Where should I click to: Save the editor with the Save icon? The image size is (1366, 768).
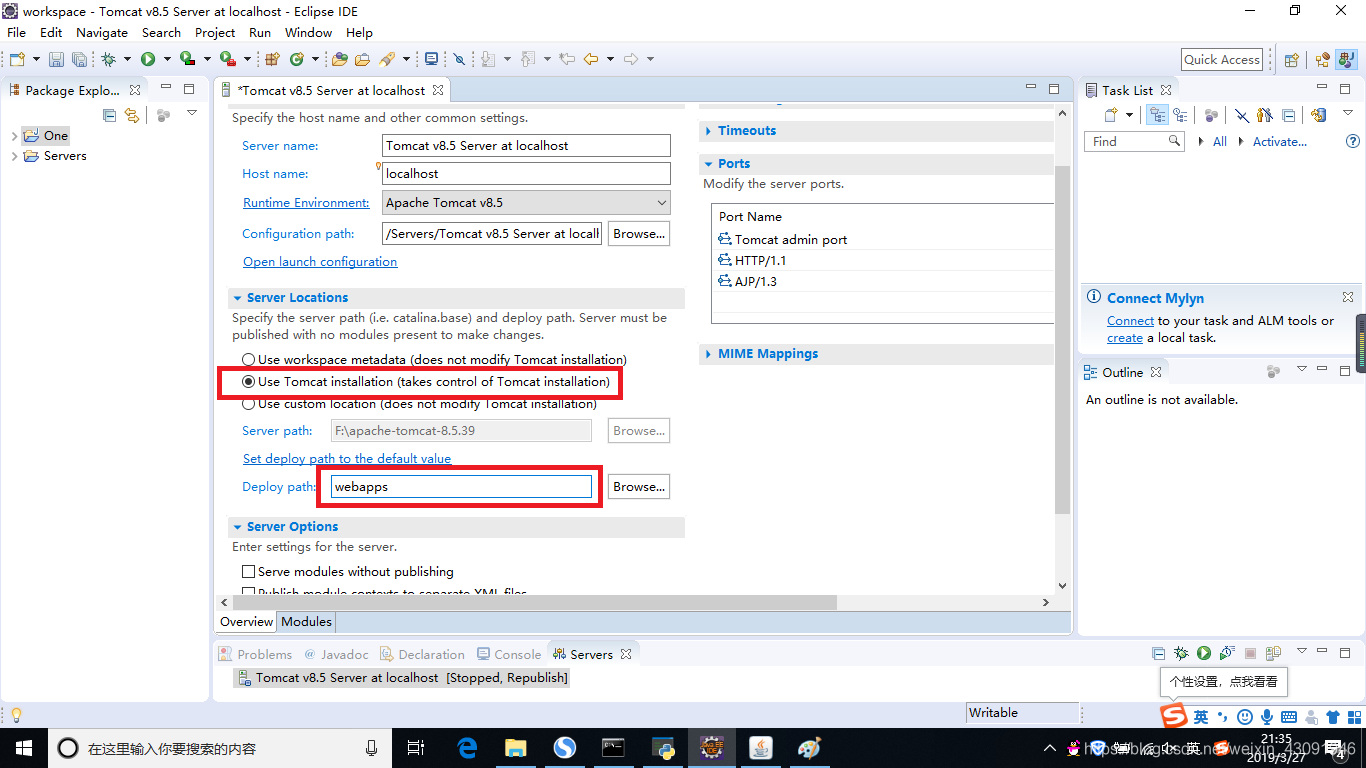pos(56,59)
